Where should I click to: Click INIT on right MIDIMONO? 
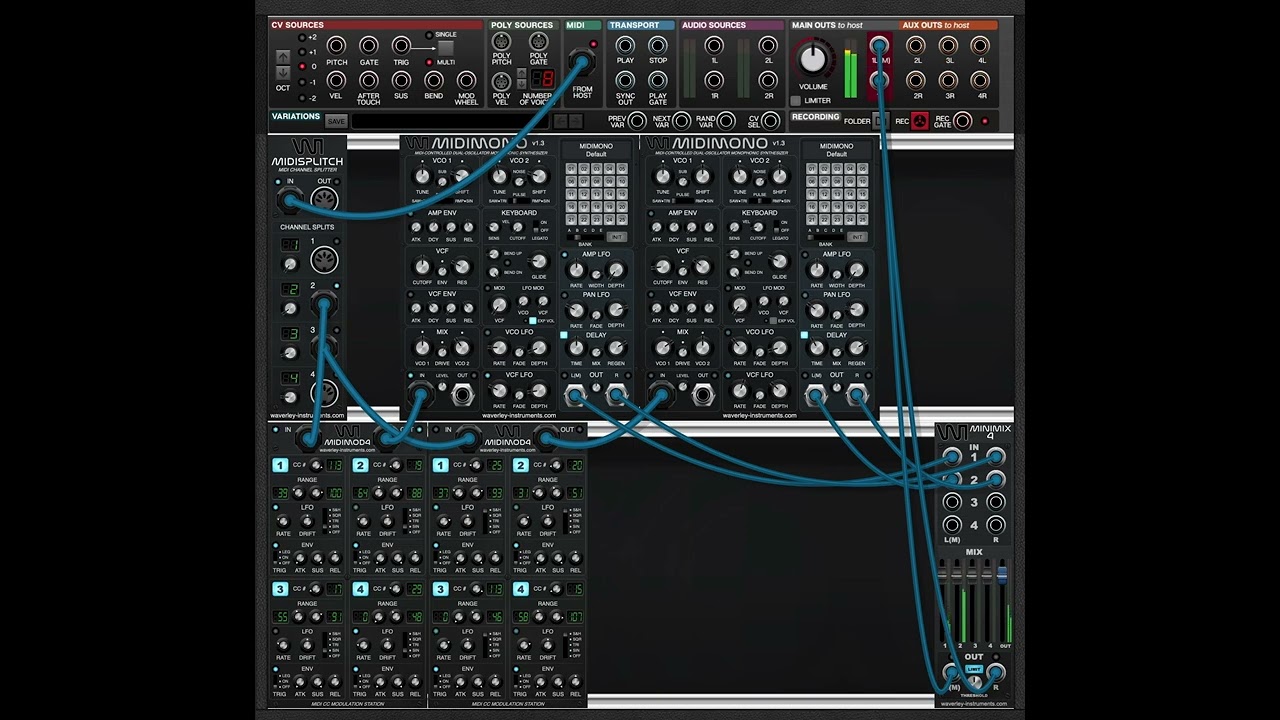pos(857,237)
